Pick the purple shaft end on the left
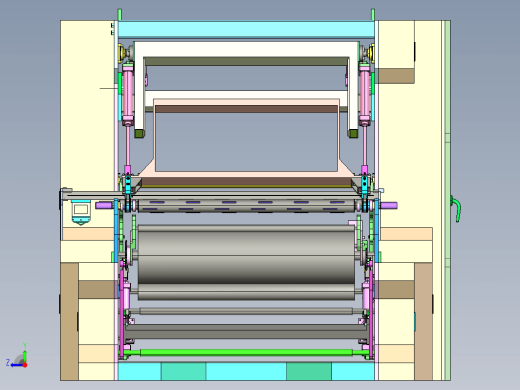The image size is (520, 390). [x=104, y=205]
